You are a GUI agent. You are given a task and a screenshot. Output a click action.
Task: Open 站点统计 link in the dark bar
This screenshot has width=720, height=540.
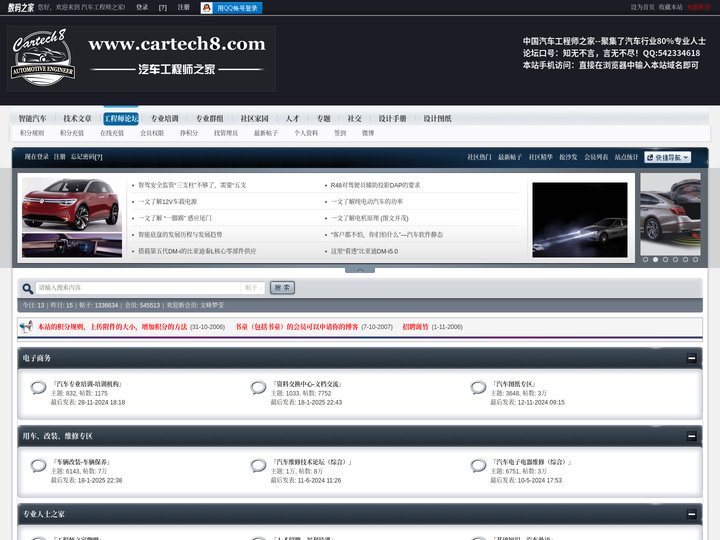pos(626,157)
